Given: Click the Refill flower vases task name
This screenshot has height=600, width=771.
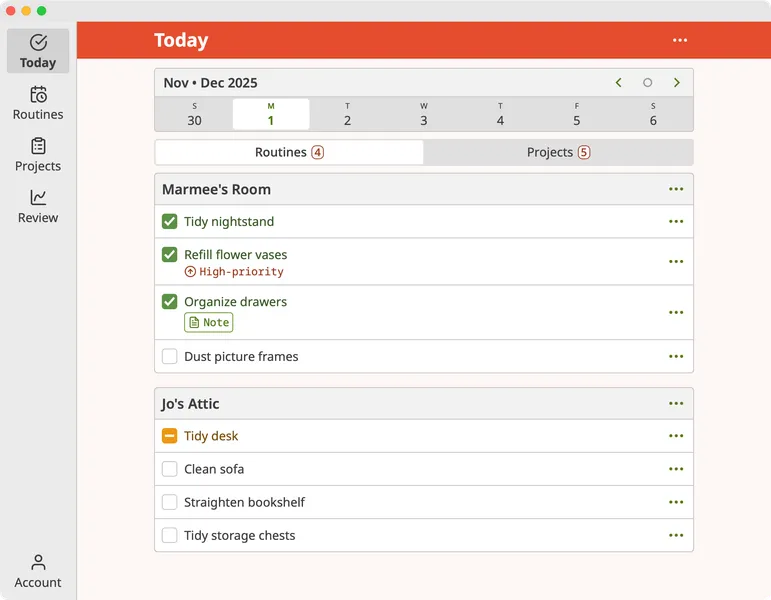Looking at the screenshot, I should tap(236, 255).
